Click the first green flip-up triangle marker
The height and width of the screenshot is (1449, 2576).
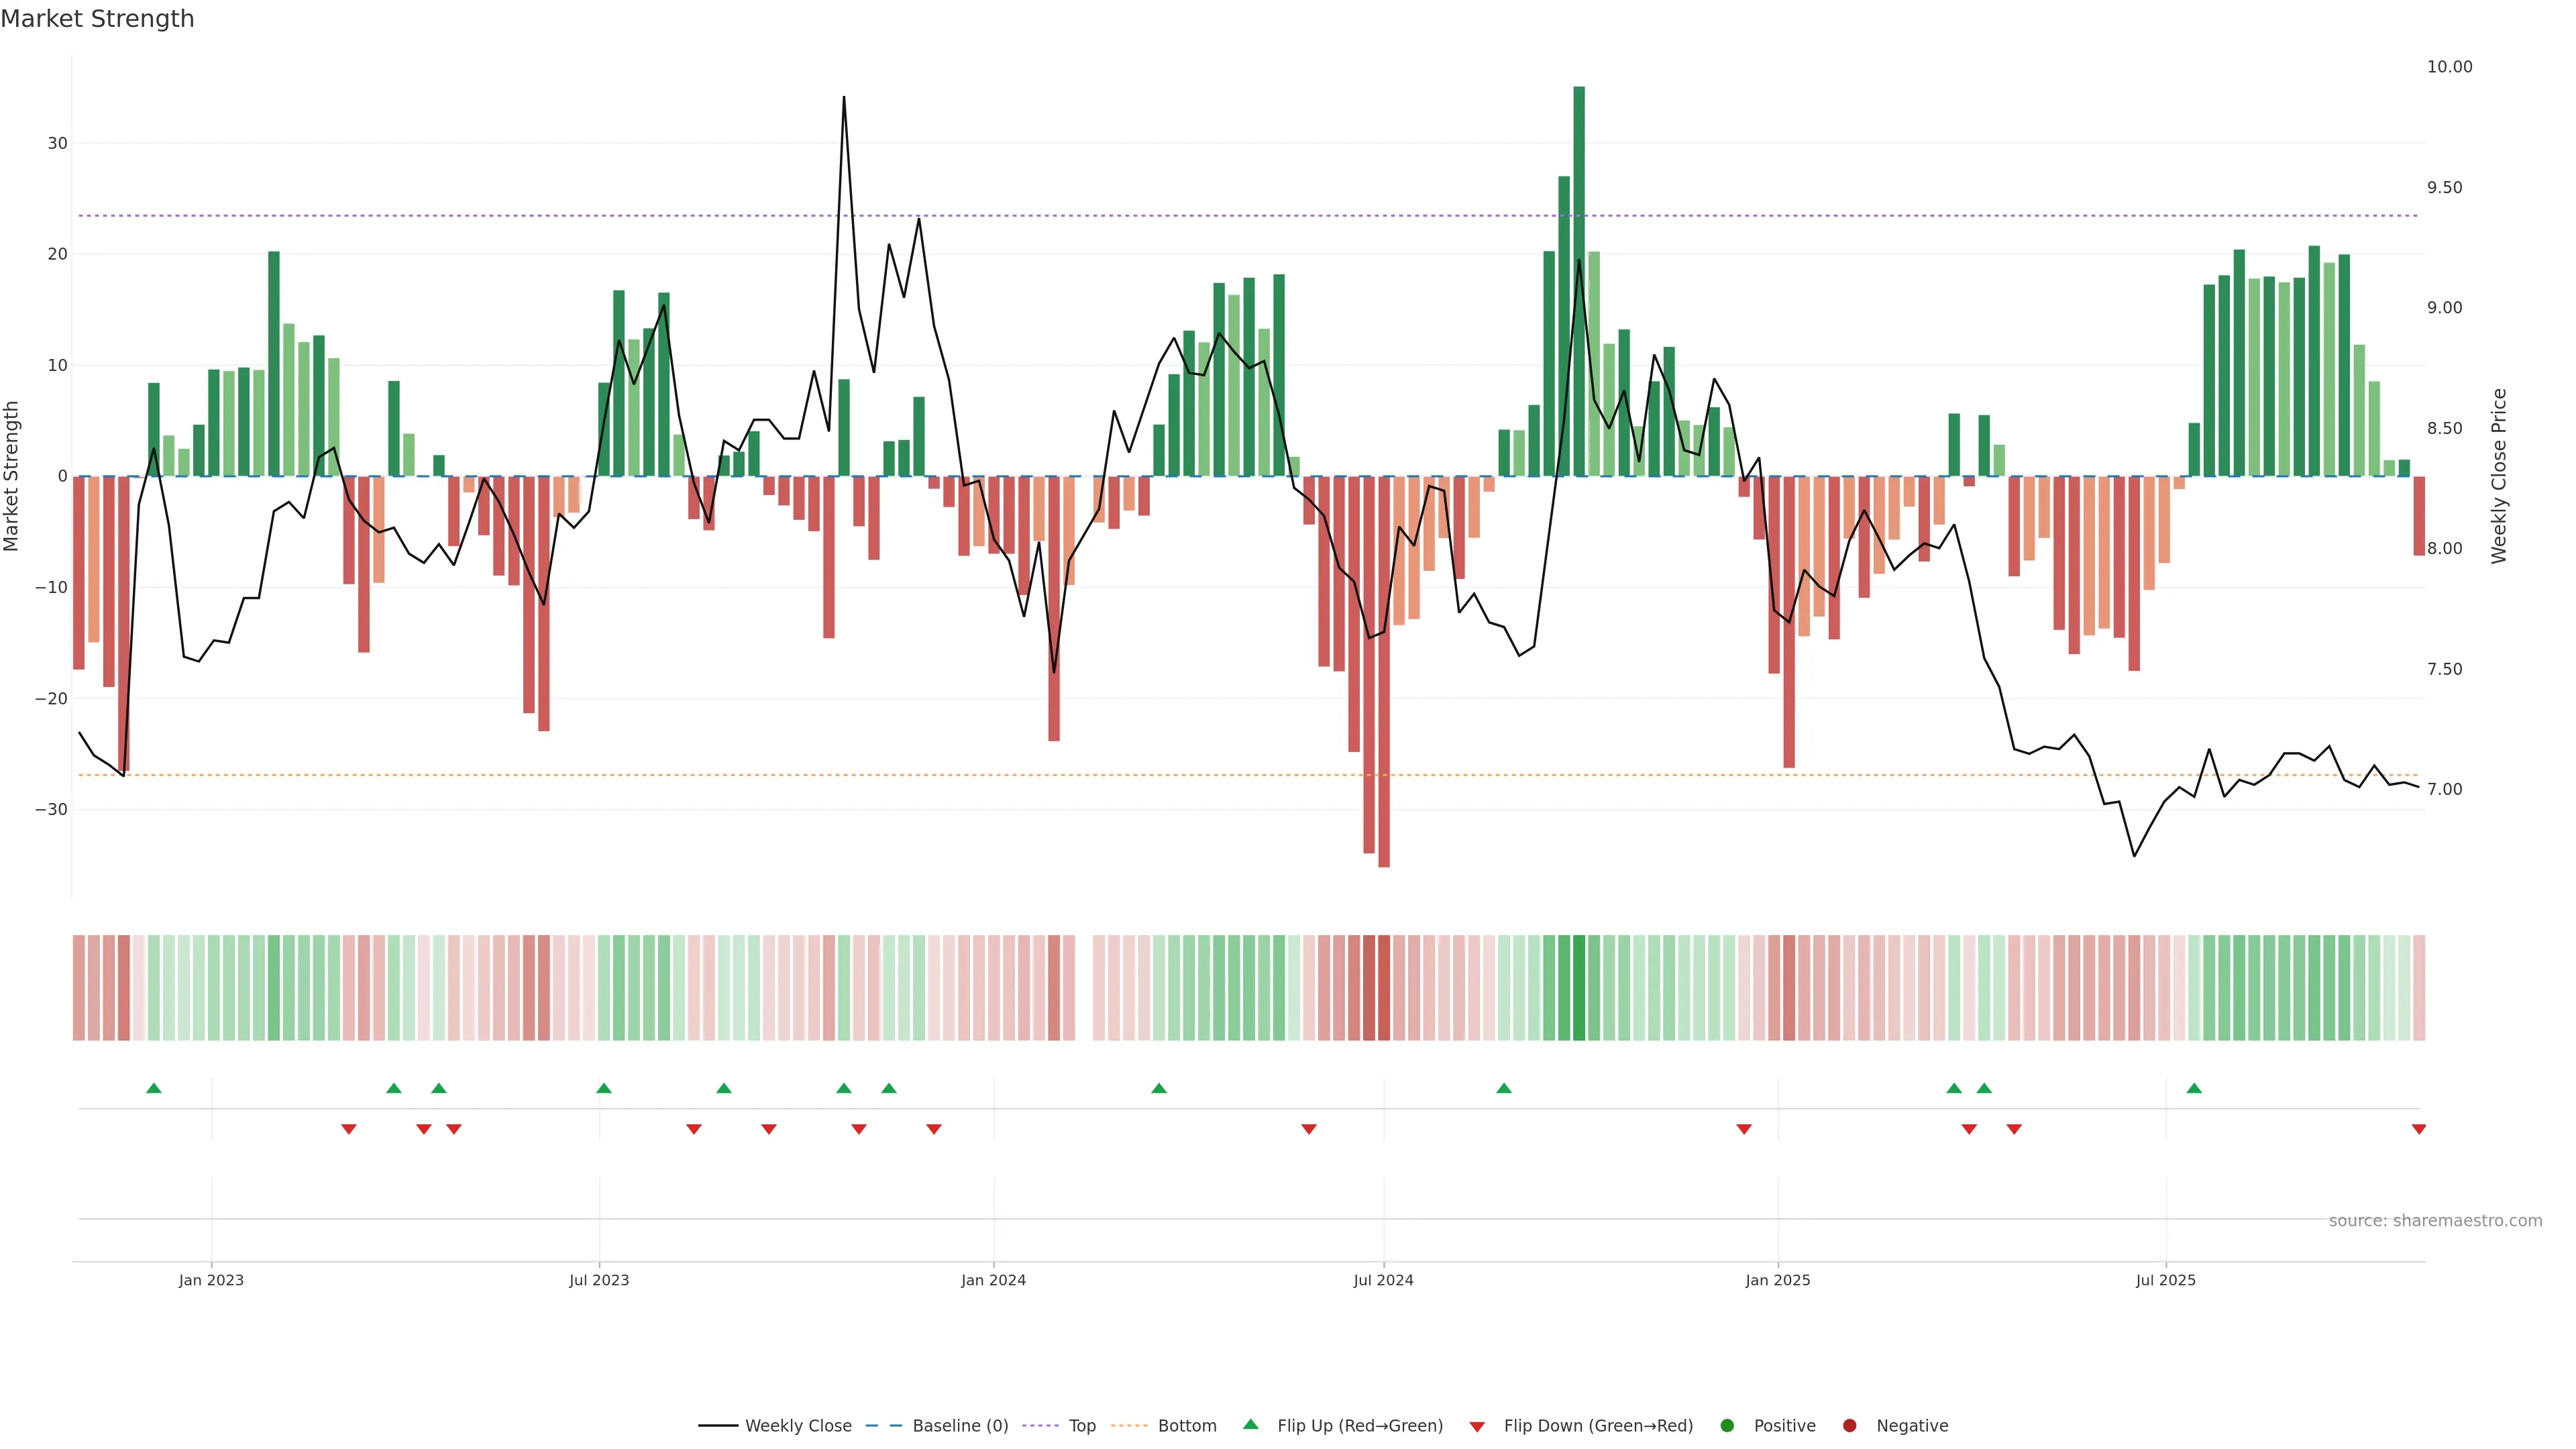154,1088
